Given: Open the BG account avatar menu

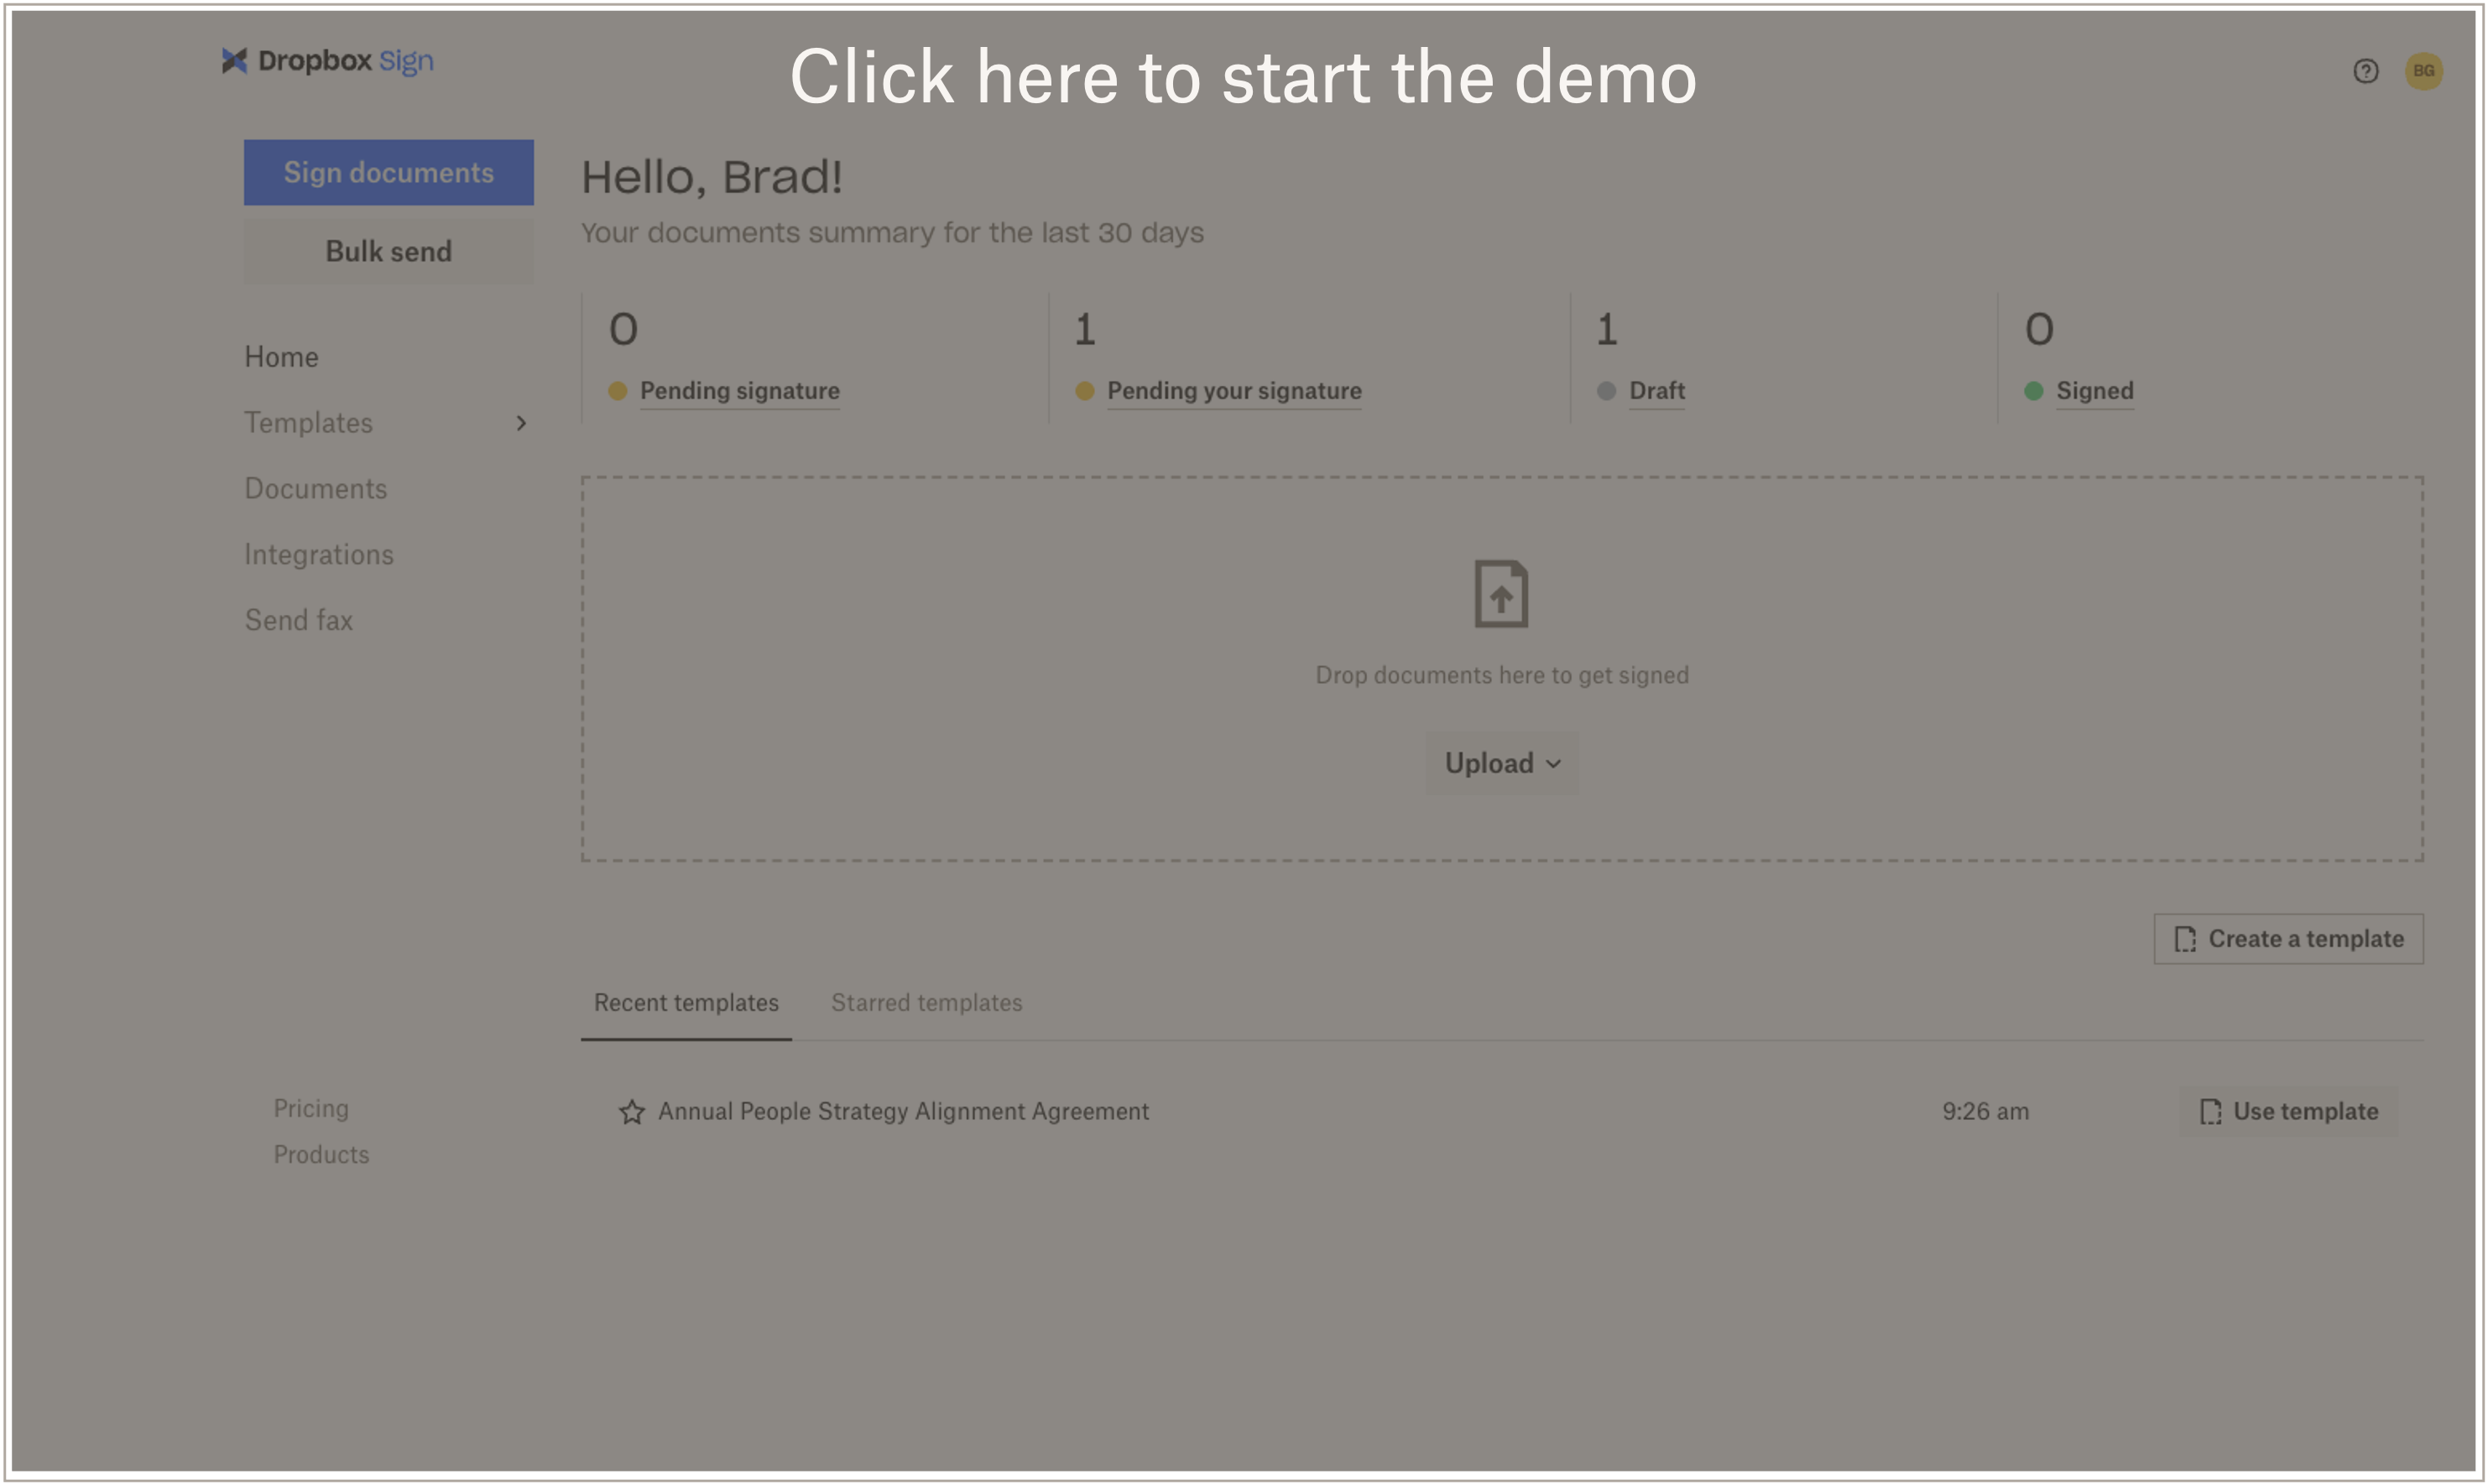Looking at the screenshot, I should (x=2423, y=70).
